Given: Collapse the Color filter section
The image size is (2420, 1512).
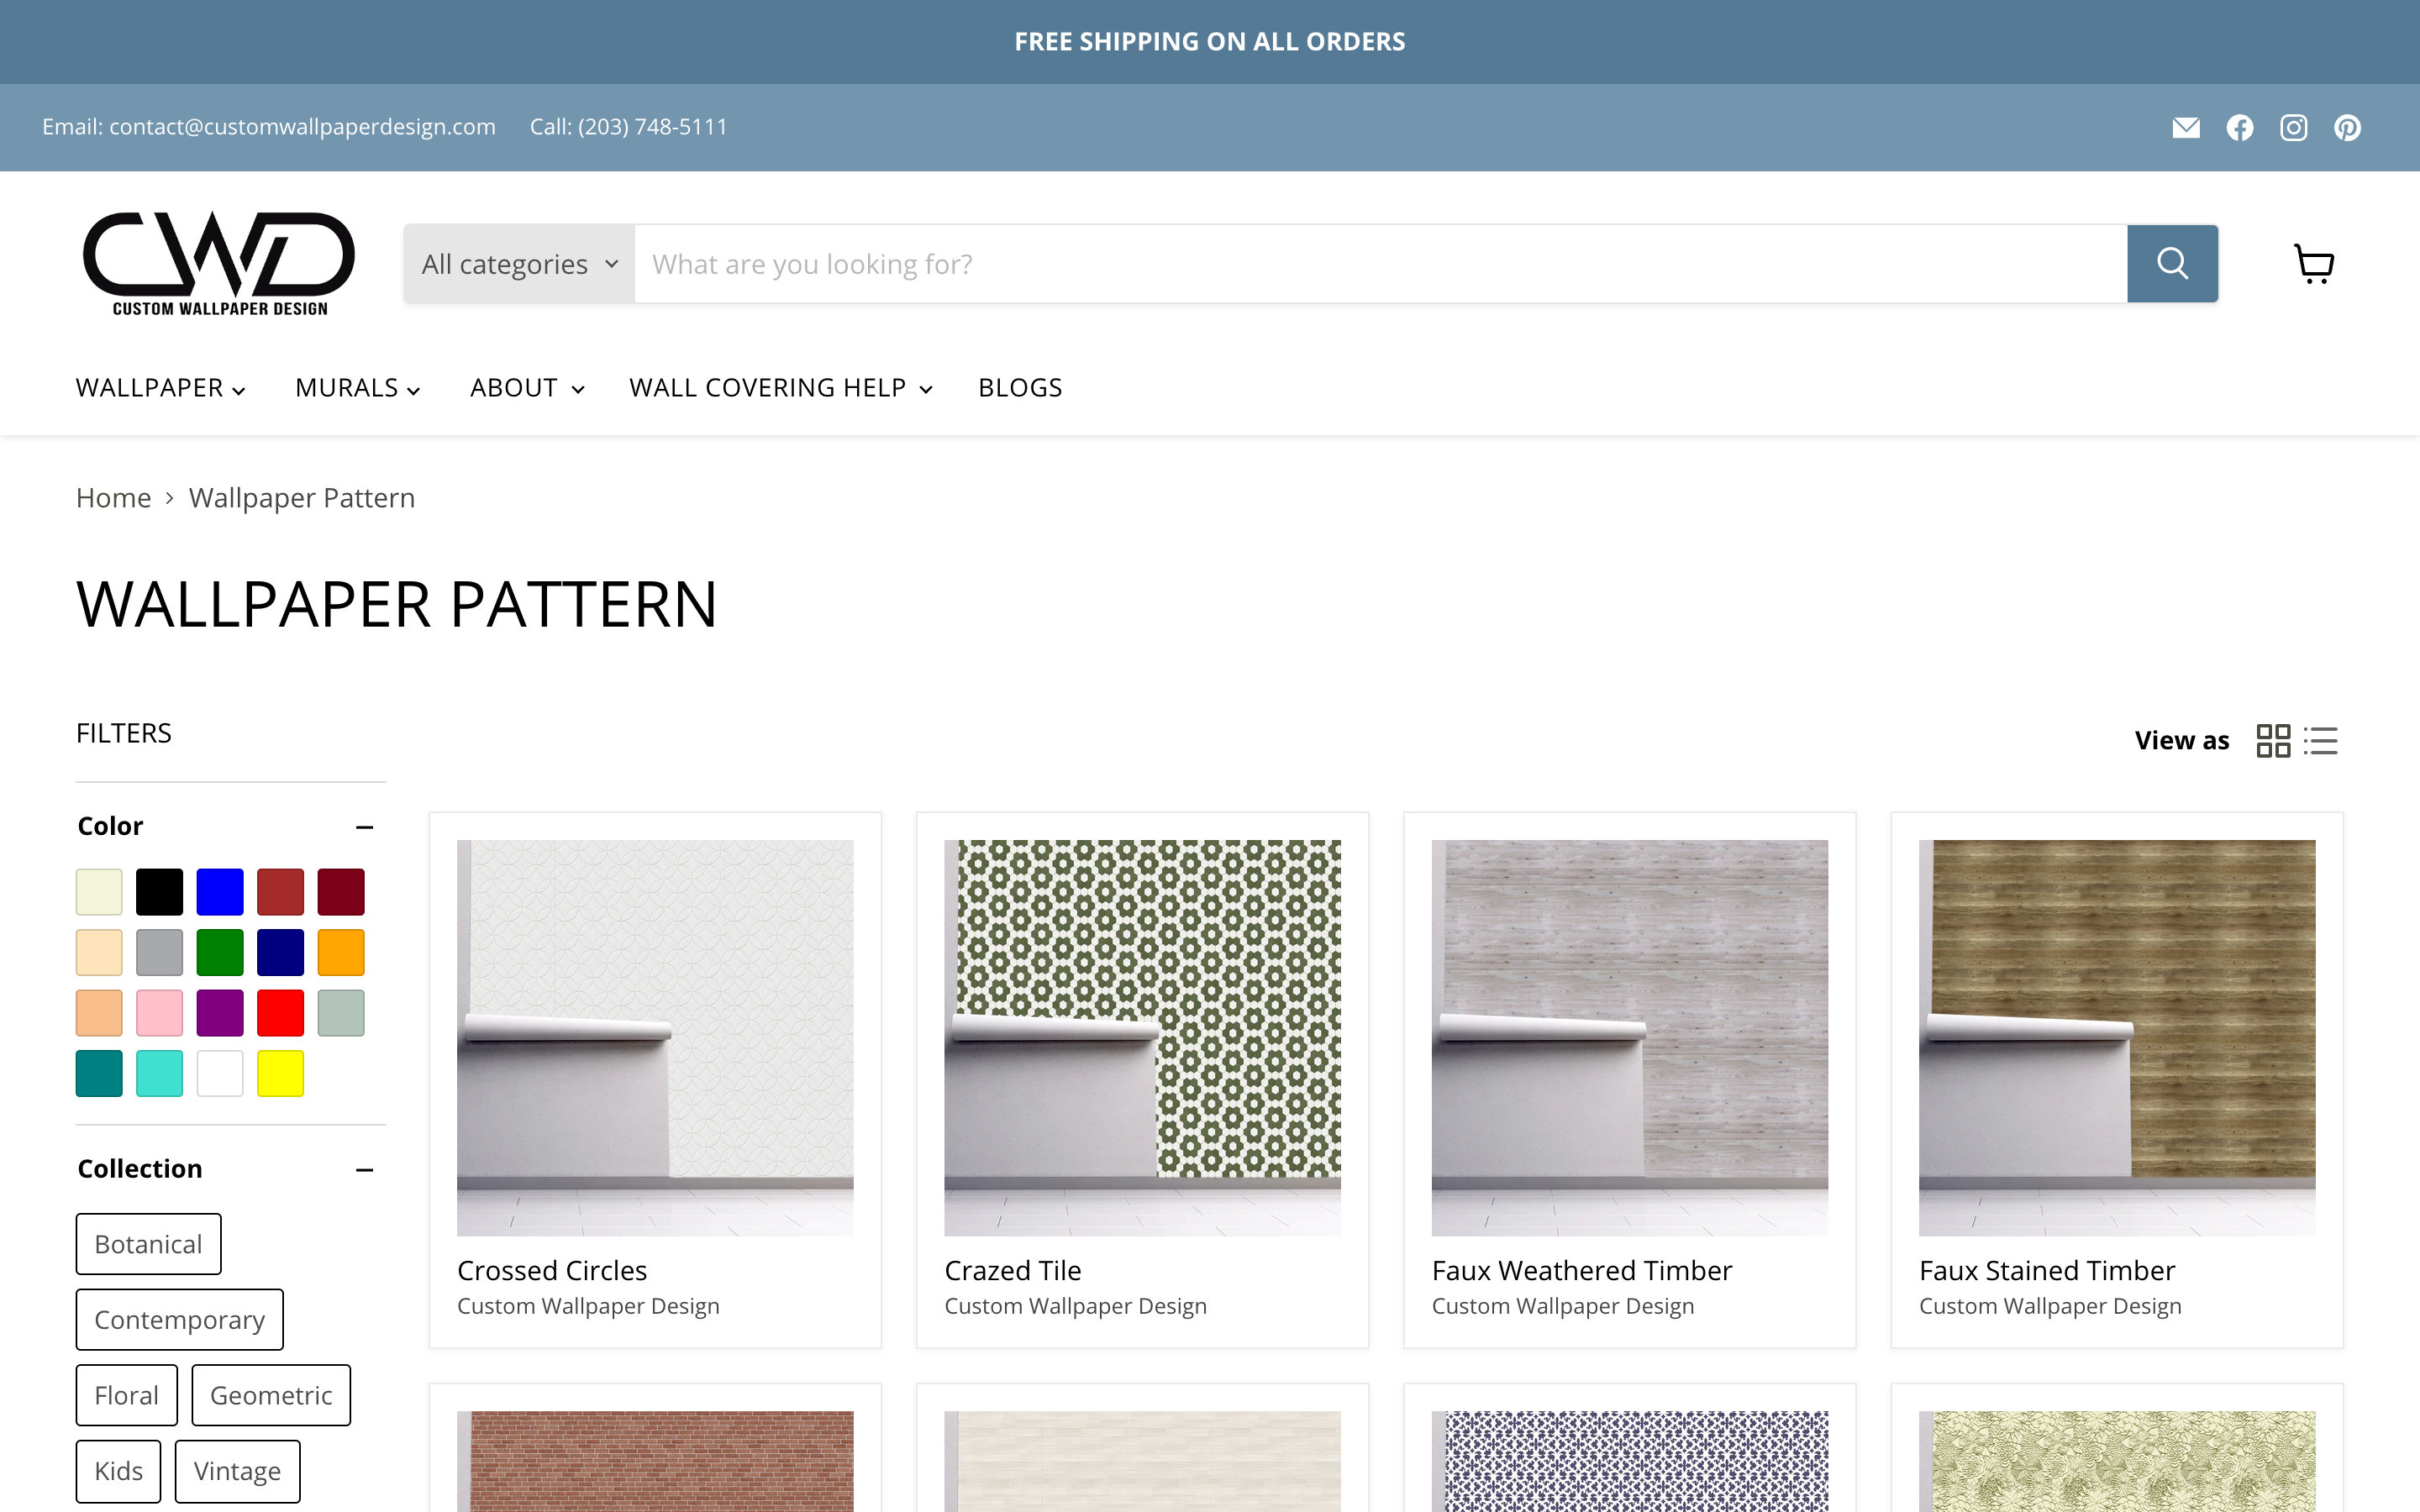Looking at the screenshot, I should (365, 827).
